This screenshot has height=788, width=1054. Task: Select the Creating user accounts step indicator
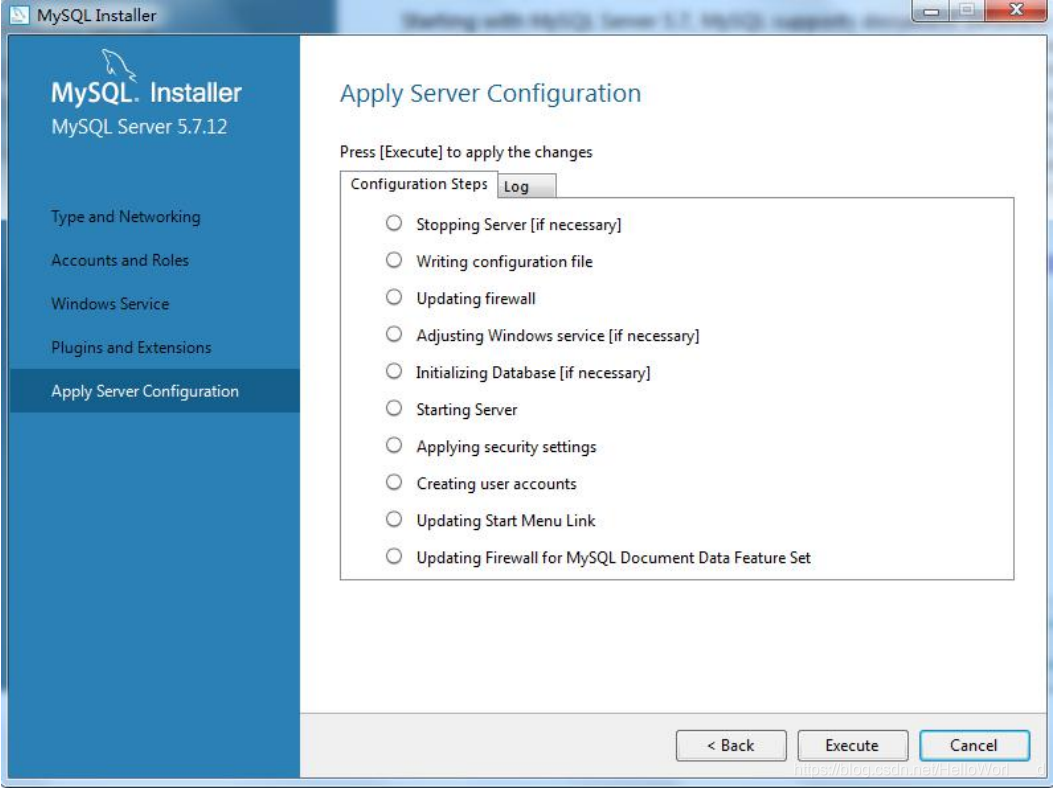(x=394, y=481)
